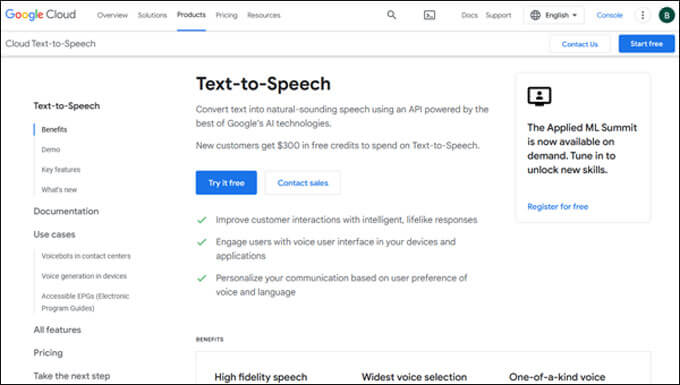The height and width of the screenshot is (385, 680).
Task: Jump to What's new in sidebar
Action: click(x=59, y=189)
